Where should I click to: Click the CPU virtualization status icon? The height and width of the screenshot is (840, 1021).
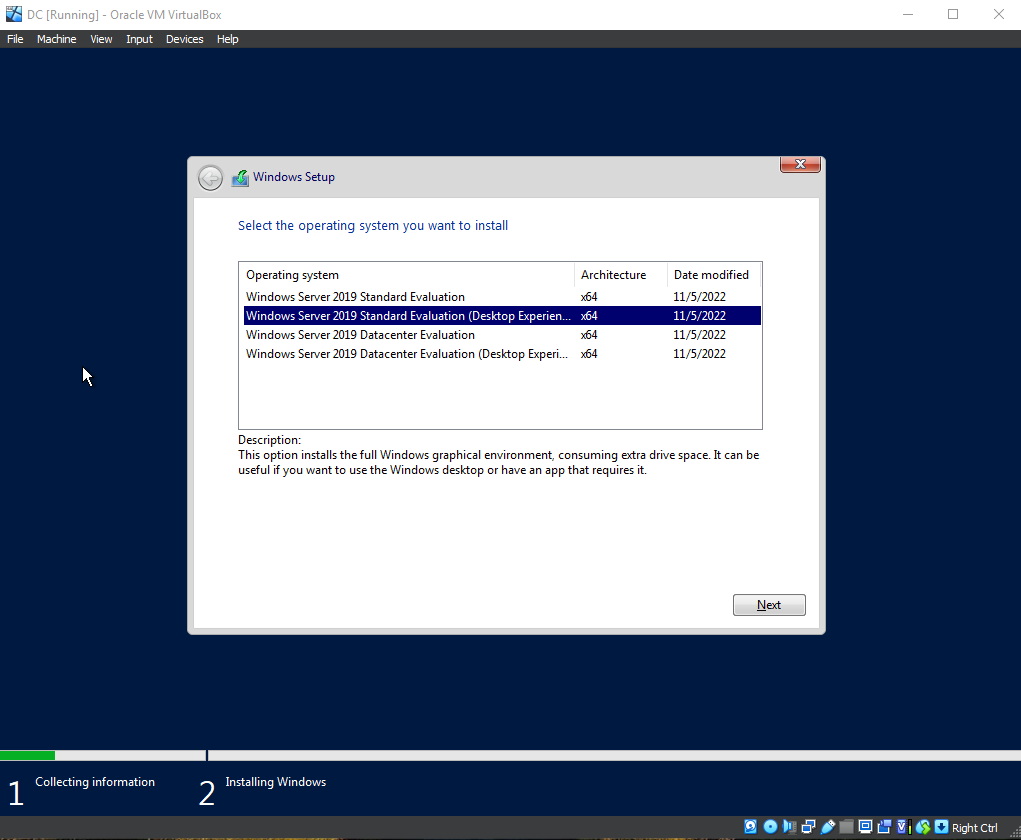click(903, 826)
